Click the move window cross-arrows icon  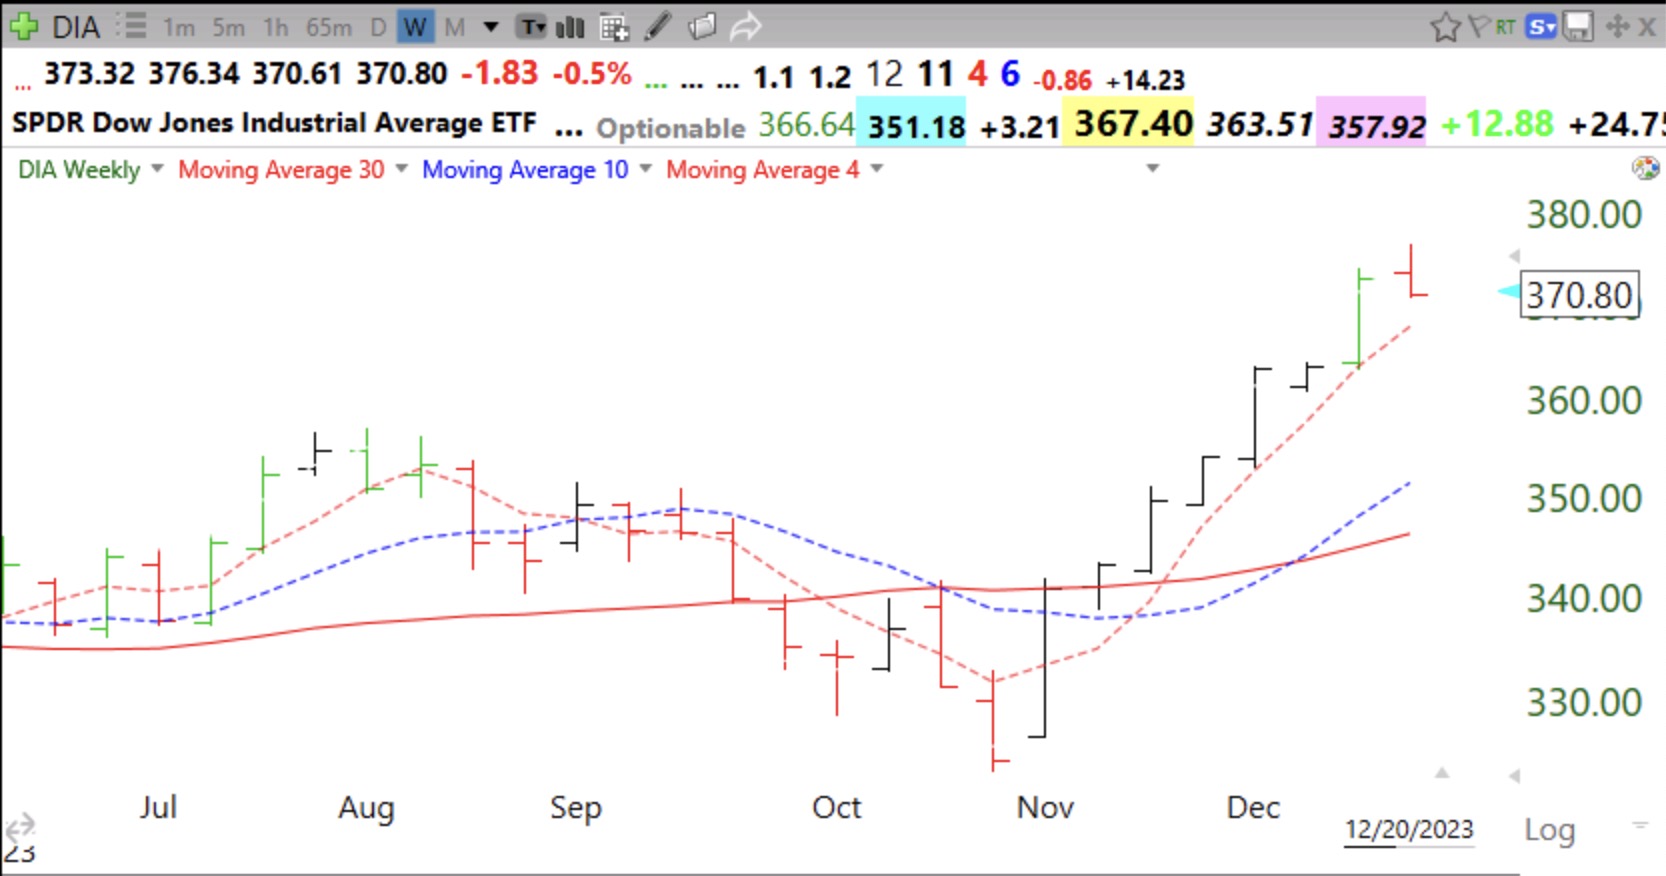click(1618, 27)
